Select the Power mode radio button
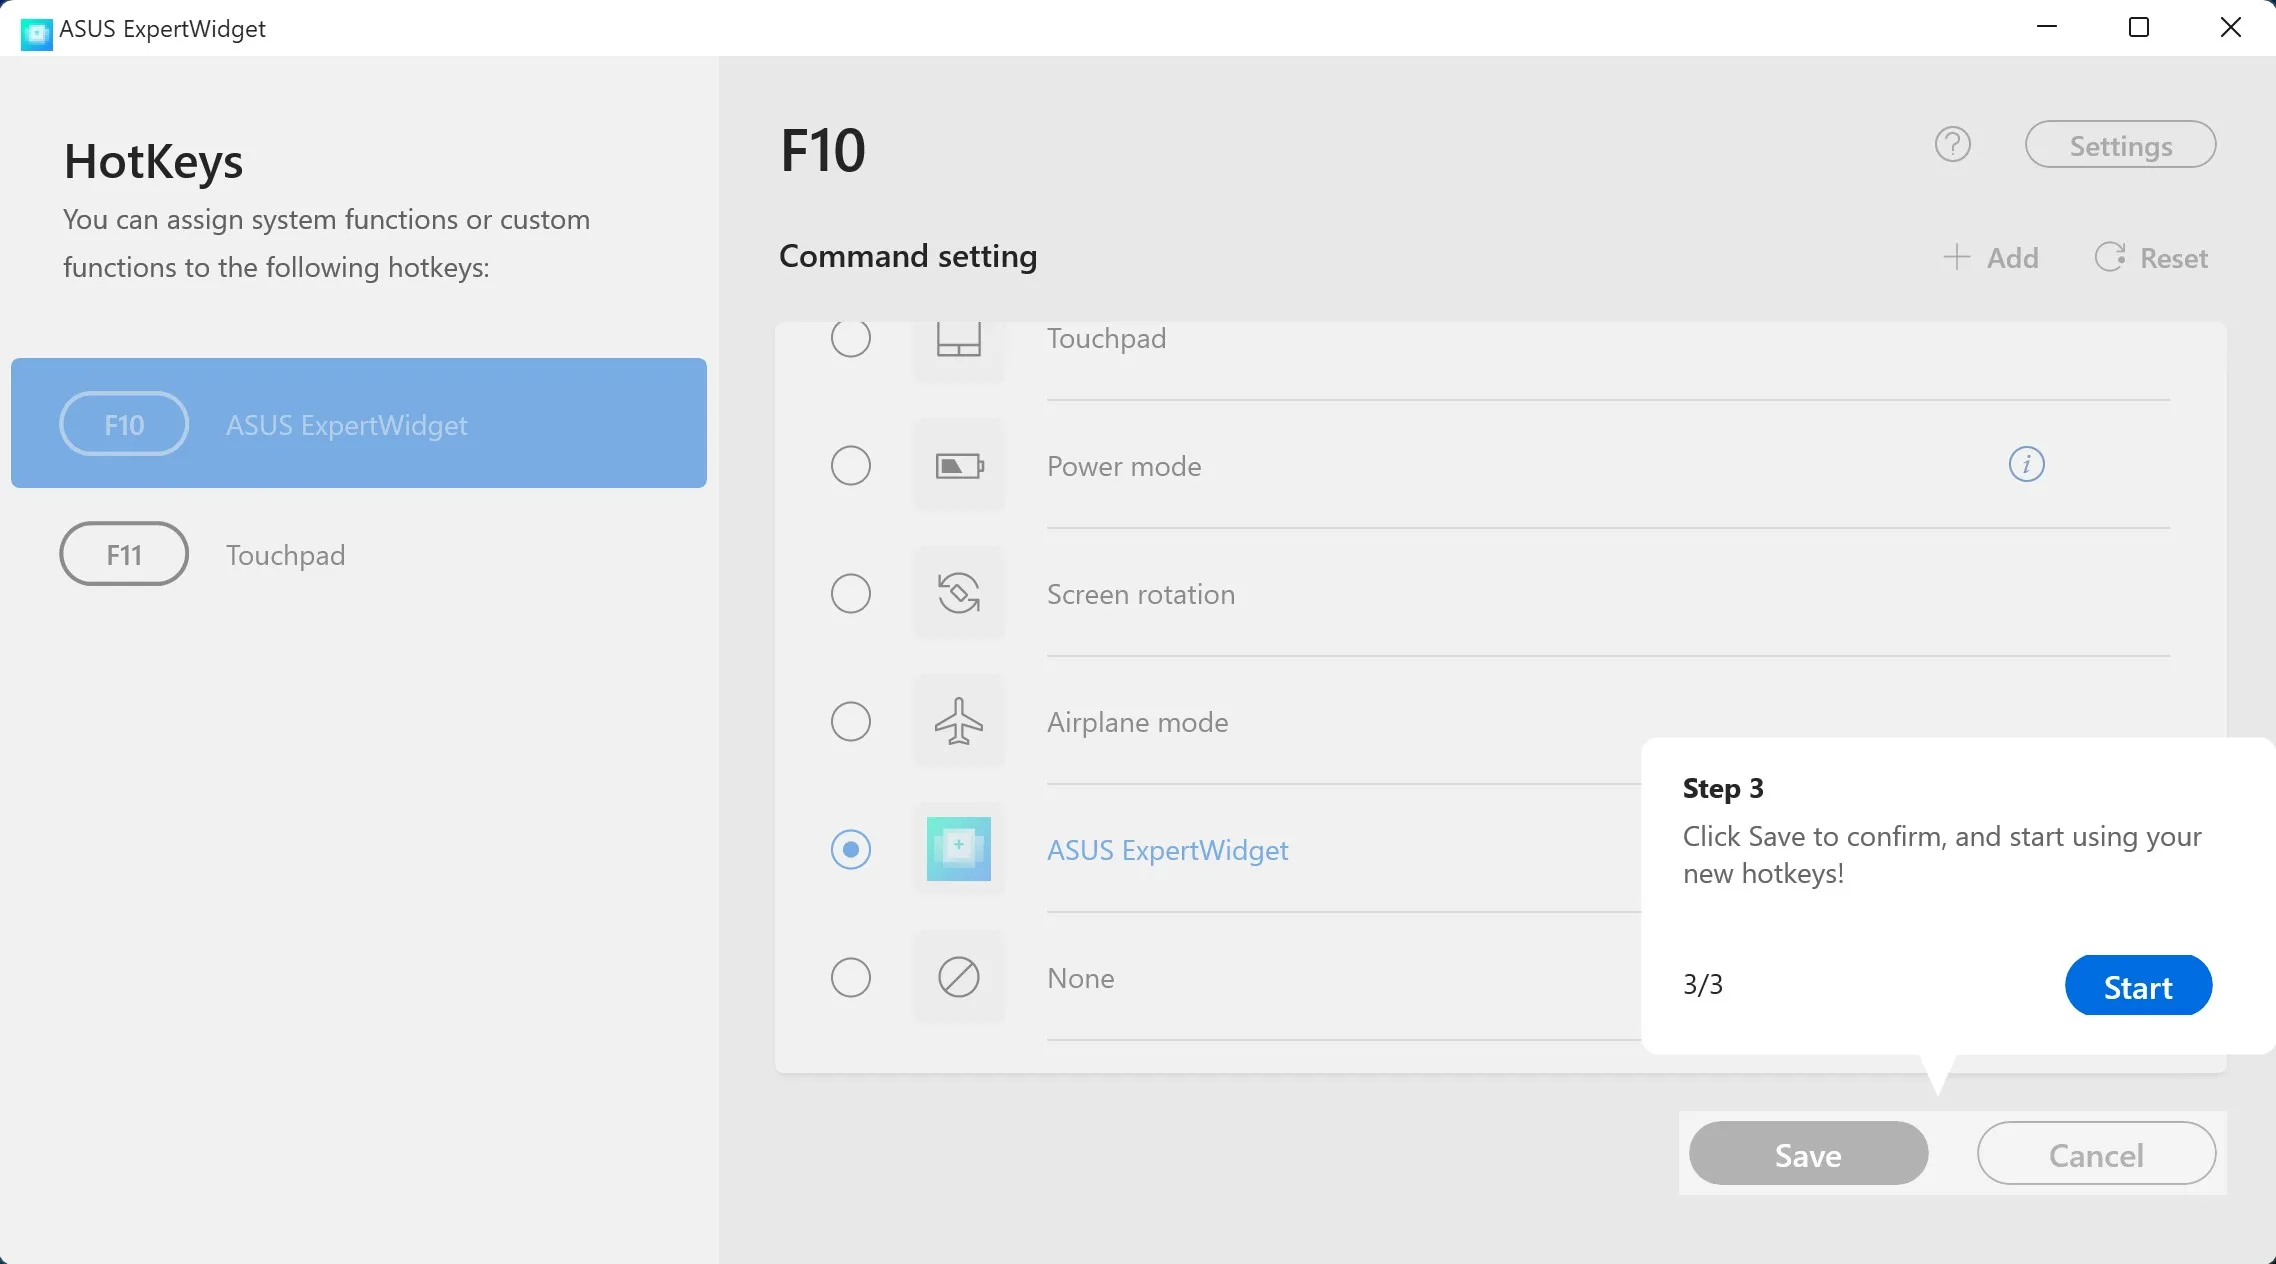The height and width of the screenshot is (1264, 2276). pos(851,466)
